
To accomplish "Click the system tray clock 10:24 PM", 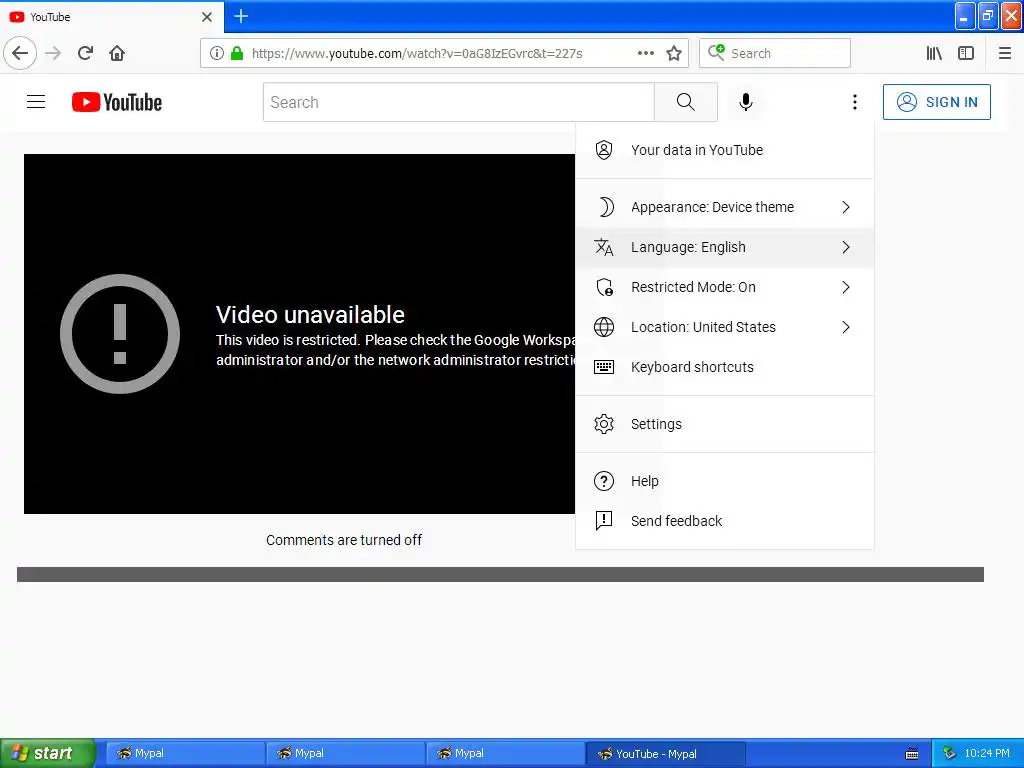I will click(987, 753).
